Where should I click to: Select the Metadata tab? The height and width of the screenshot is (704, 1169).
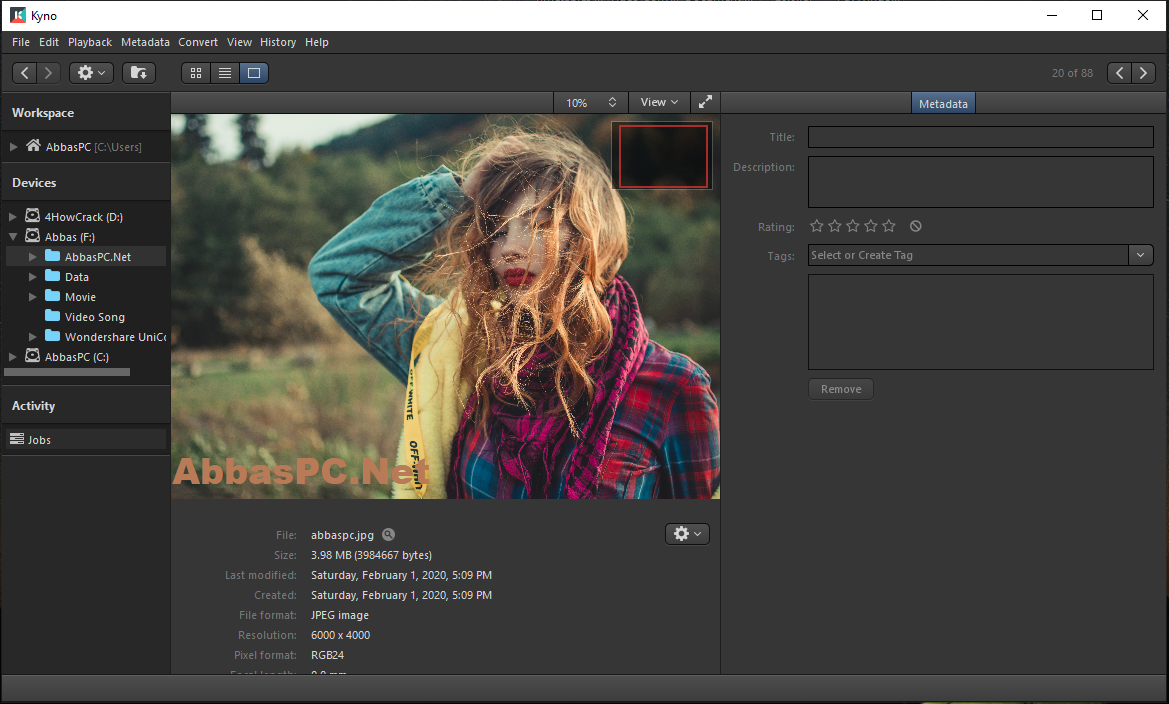pyautogui.click(x=943, y=104)
